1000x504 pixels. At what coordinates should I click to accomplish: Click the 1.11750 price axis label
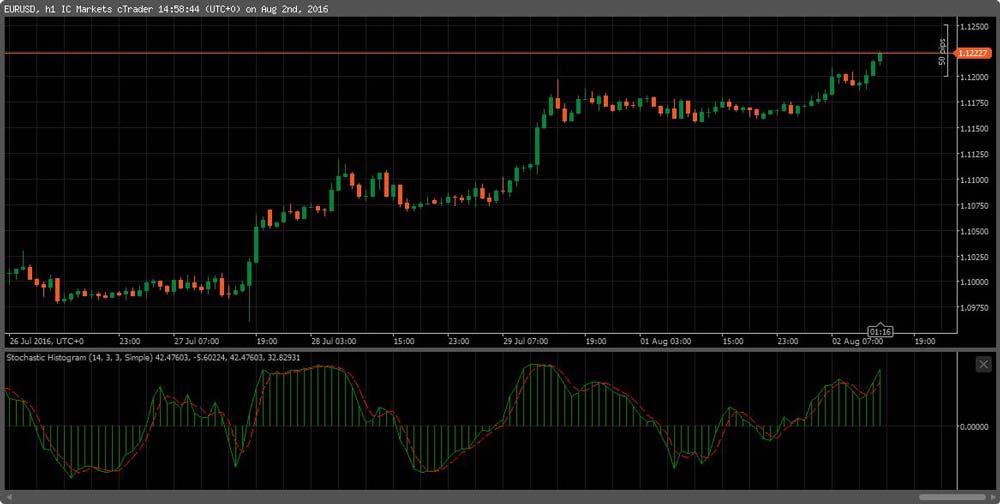pyautogui.click(x=973, y=103)
